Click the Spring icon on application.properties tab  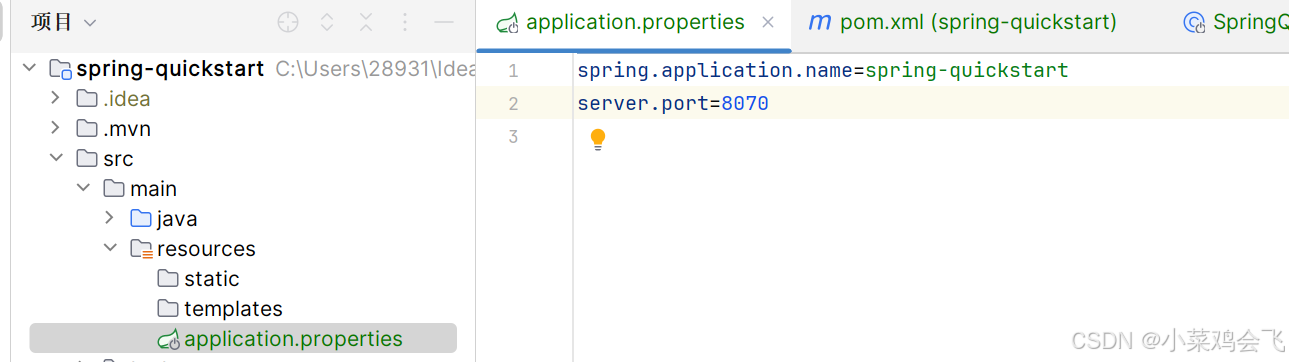(x=507, y=22)
